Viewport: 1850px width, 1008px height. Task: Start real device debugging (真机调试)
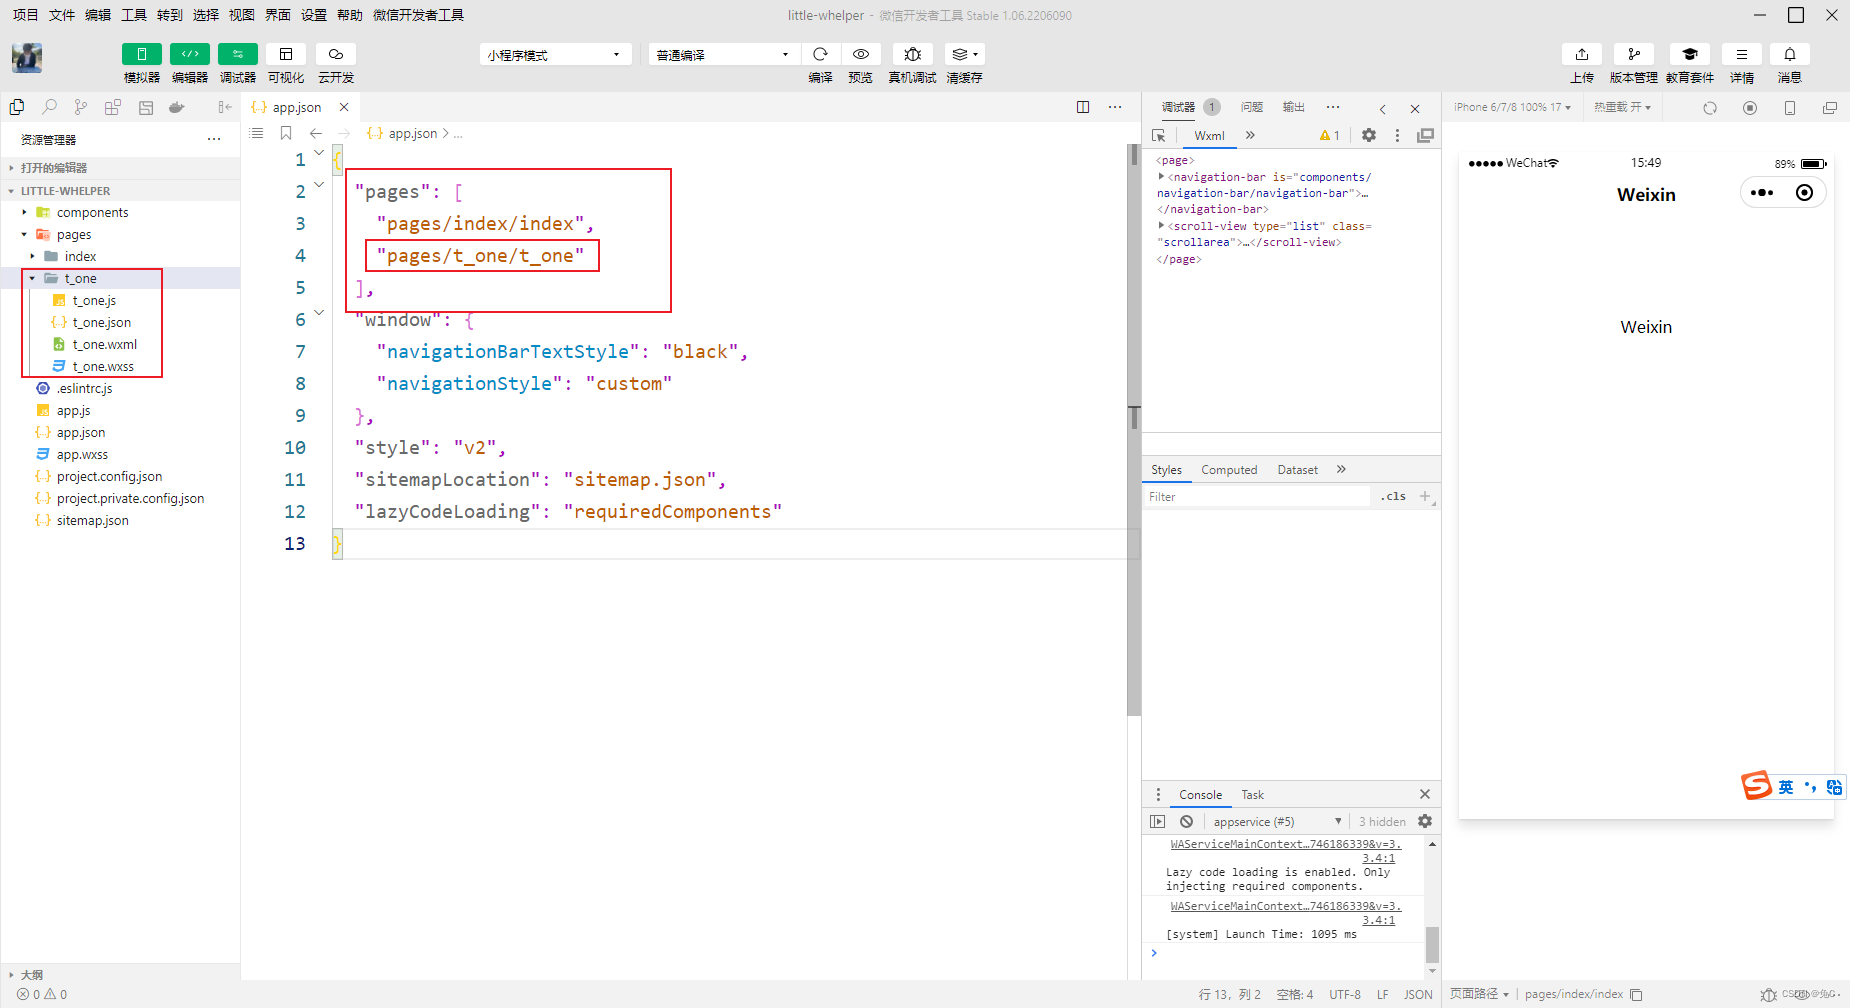click(x=912, y=54)
